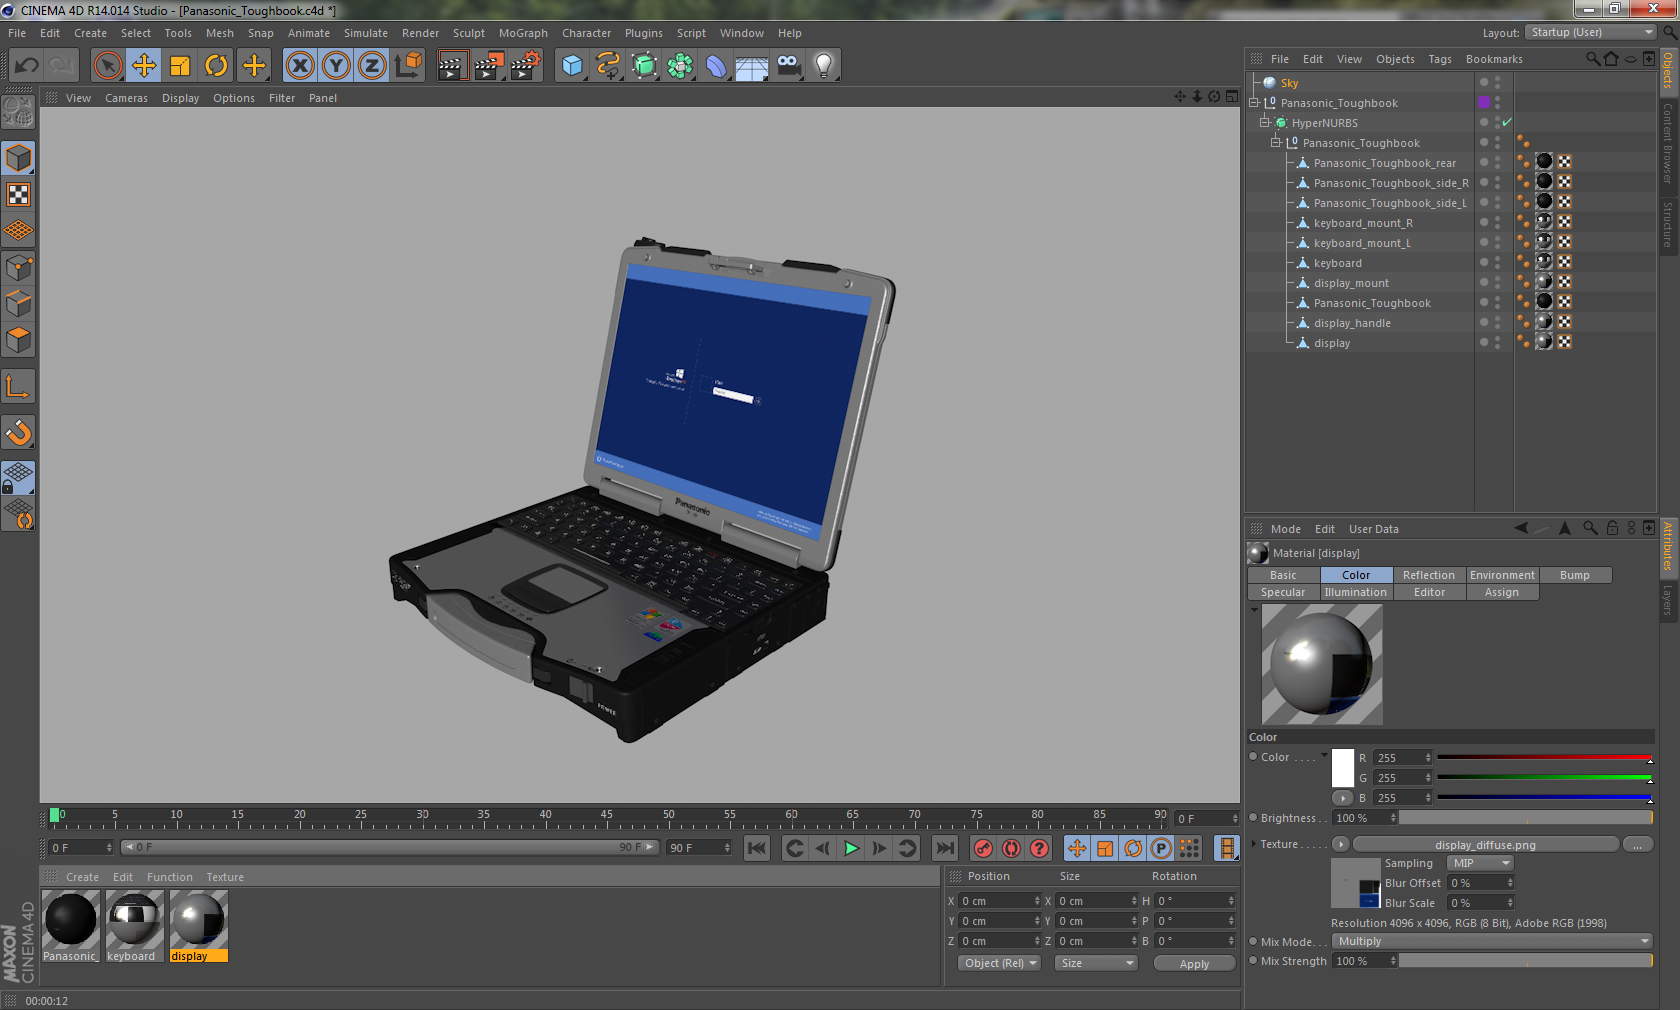1680x1010 pixels.
Task: Toggle autokeying button
Action: point(1012,848)
